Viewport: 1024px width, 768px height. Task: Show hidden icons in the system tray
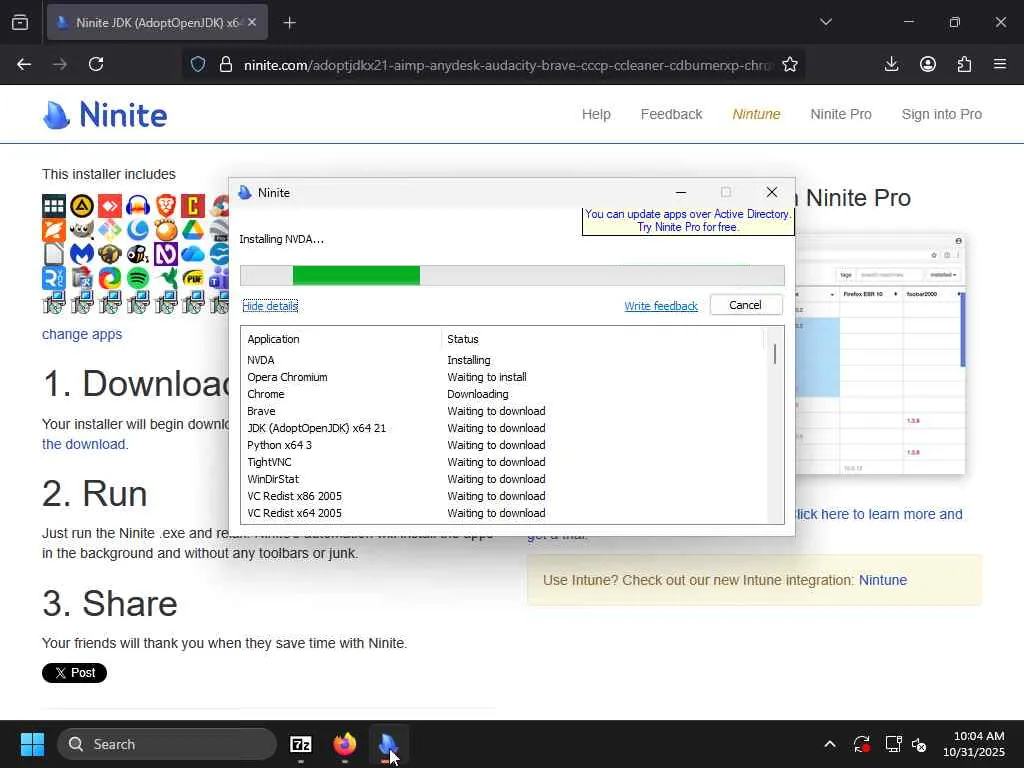click(x=830, y=744)
